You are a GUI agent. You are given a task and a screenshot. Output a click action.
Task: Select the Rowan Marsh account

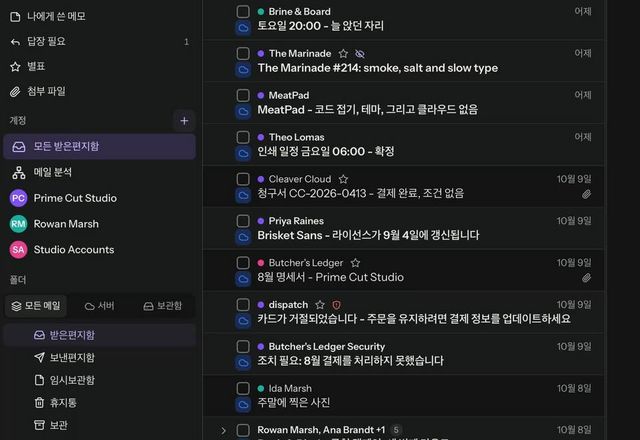(99, 224)
